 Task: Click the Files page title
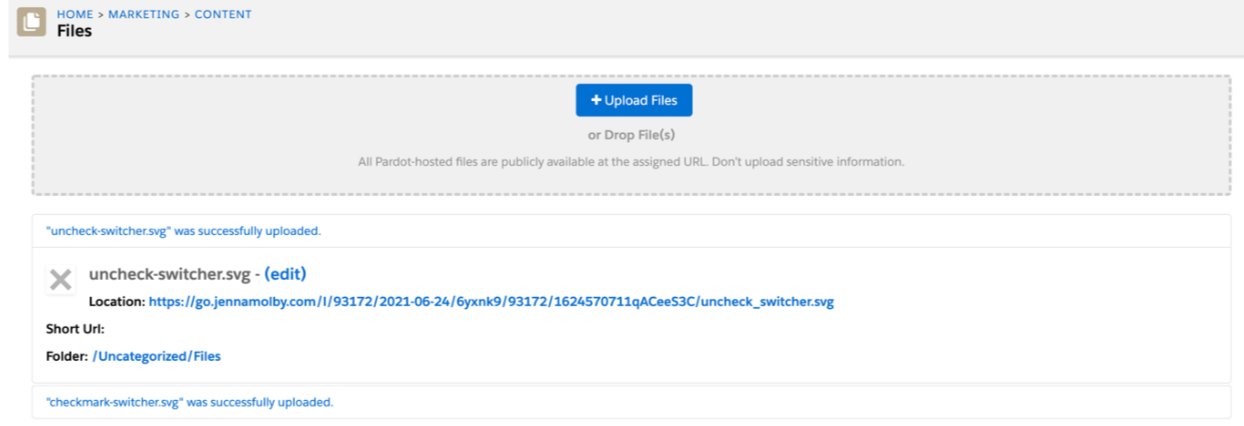74,31
